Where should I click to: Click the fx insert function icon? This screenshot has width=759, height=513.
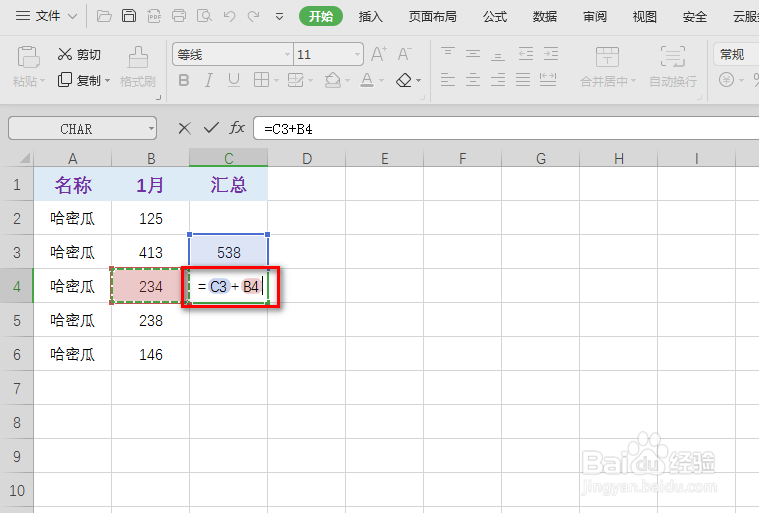(237, 128)
